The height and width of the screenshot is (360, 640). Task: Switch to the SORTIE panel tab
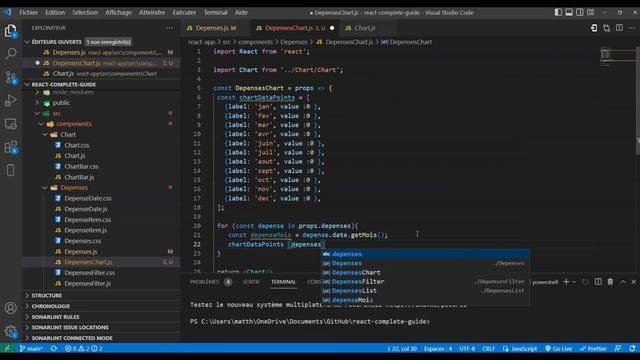(251, 282)
